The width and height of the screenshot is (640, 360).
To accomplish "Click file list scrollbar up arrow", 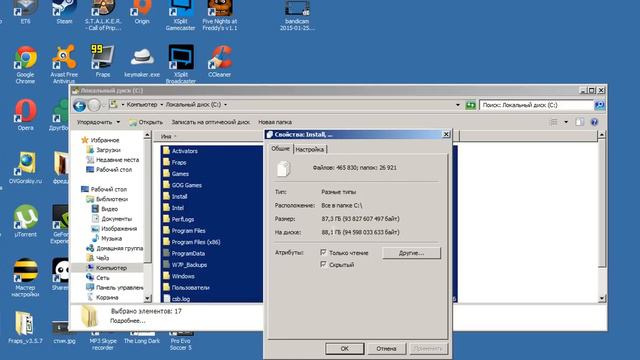I will click(x=602, y=135).
